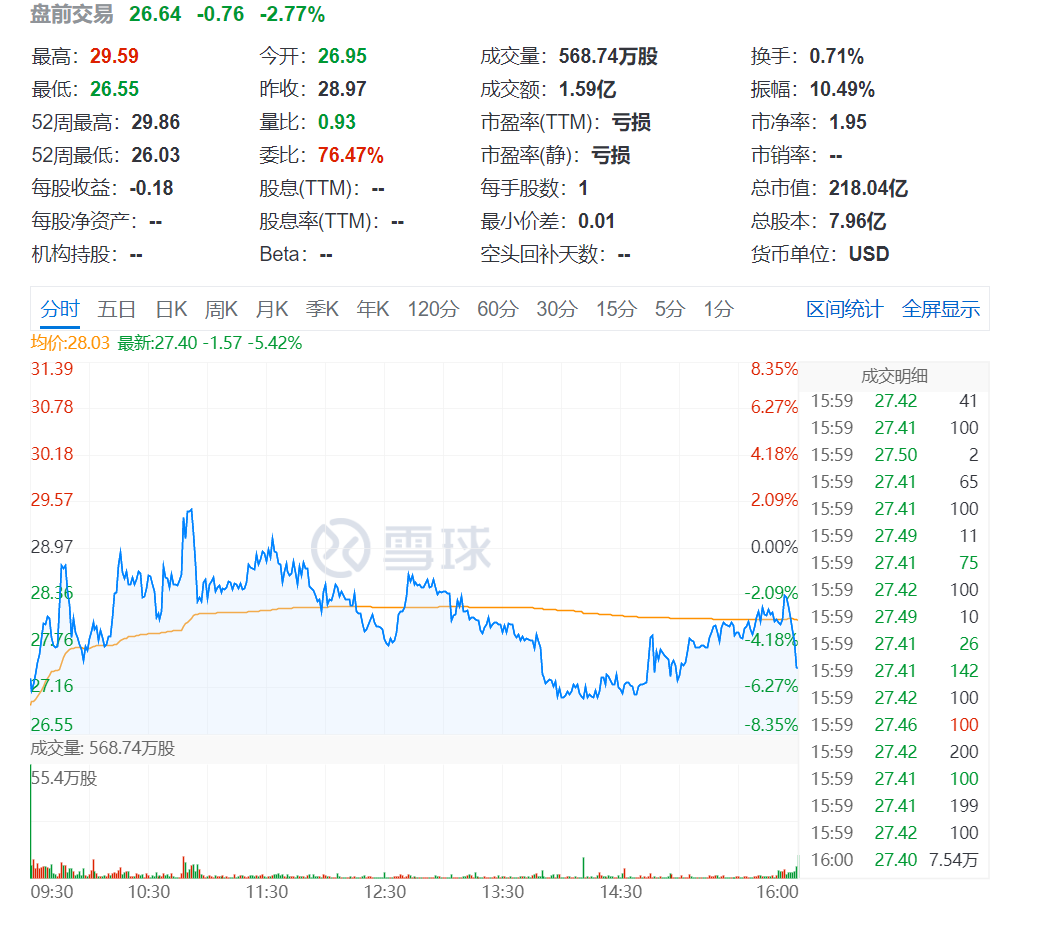Switch to the 15分 tab
Viewport: 1037px width, 926px height.
tap(615, 309)
